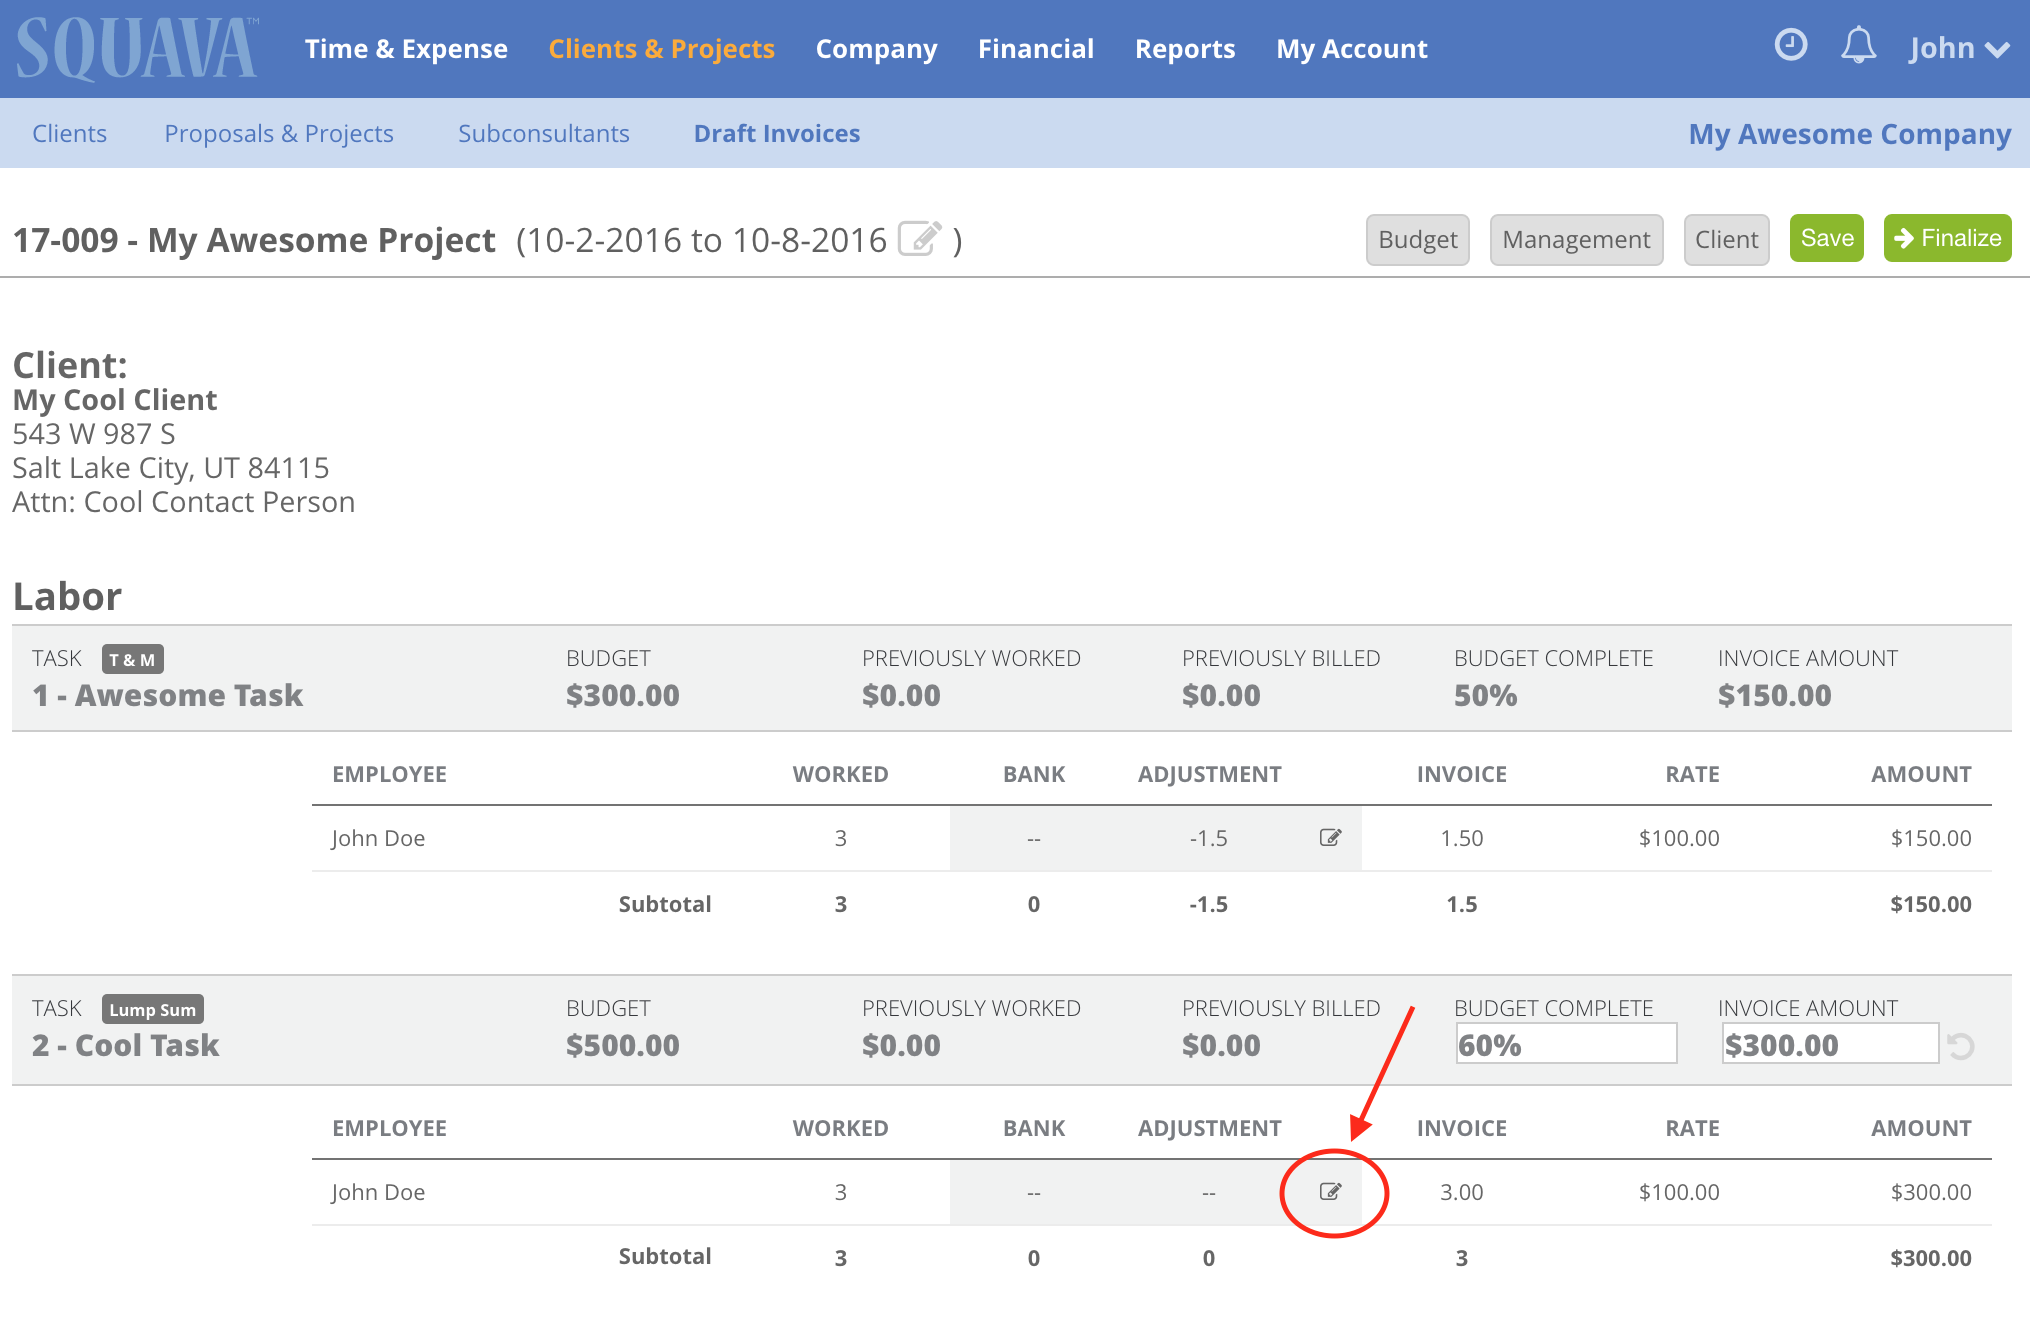Click the project title '17-009 - My Awesome Project'
Screen dimensions: 2030x1318
(254, 240)
